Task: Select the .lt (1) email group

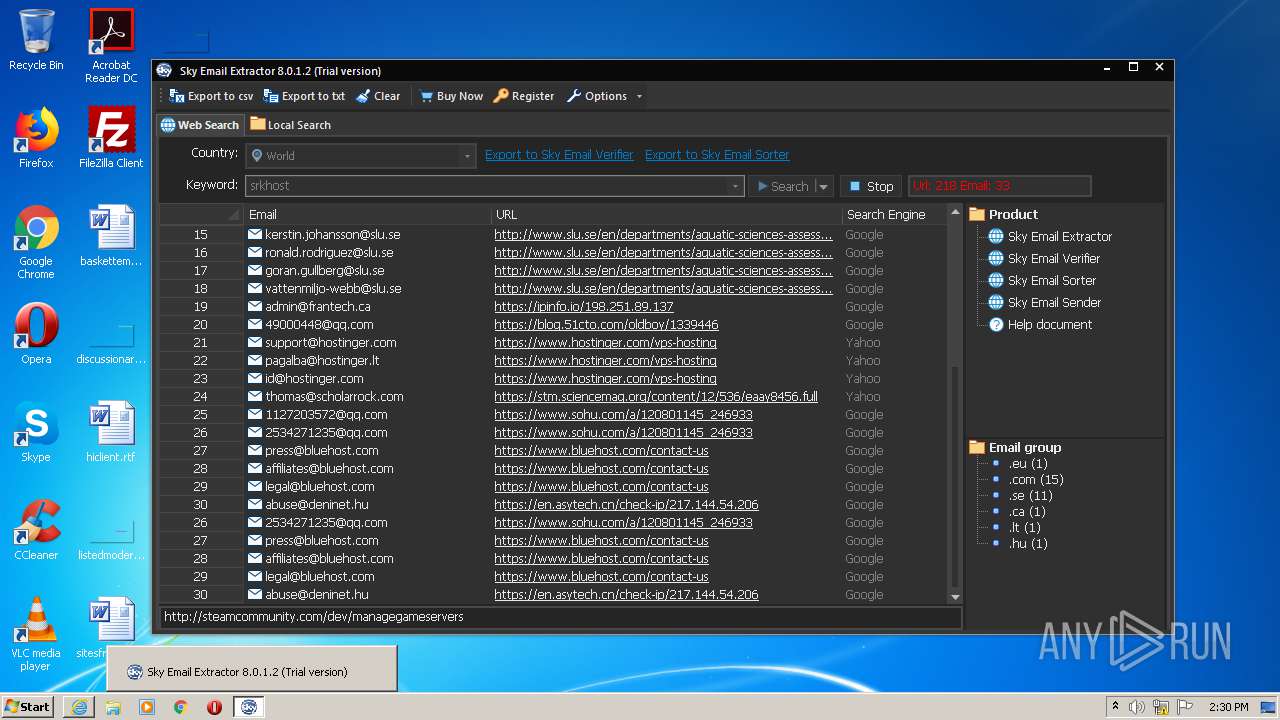Action: [x=1025, y=528]
